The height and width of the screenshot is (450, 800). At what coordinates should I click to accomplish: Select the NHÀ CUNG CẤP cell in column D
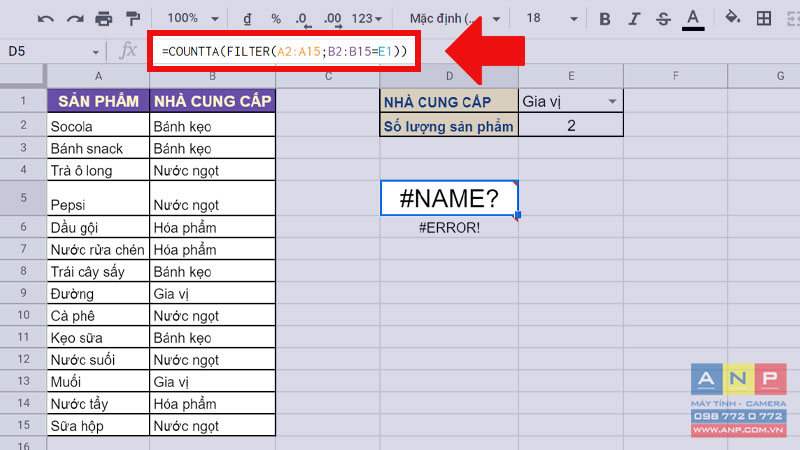pos(449,102)
